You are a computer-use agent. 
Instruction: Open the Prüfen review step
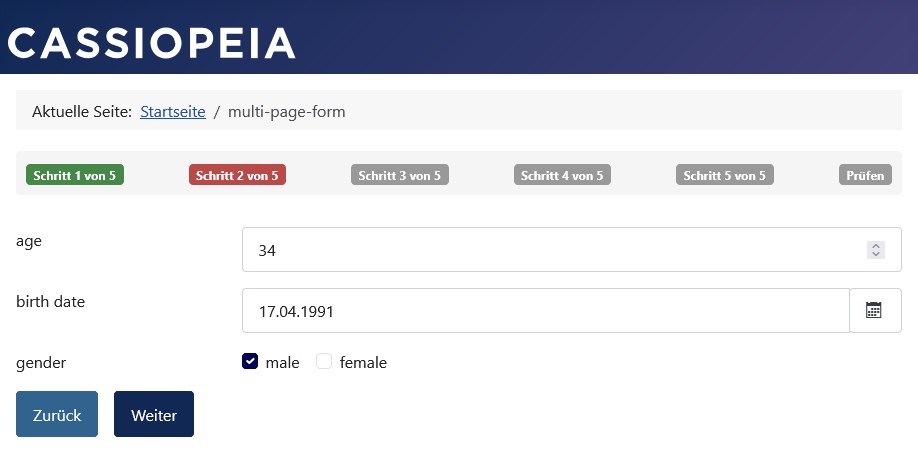[865, 175]
